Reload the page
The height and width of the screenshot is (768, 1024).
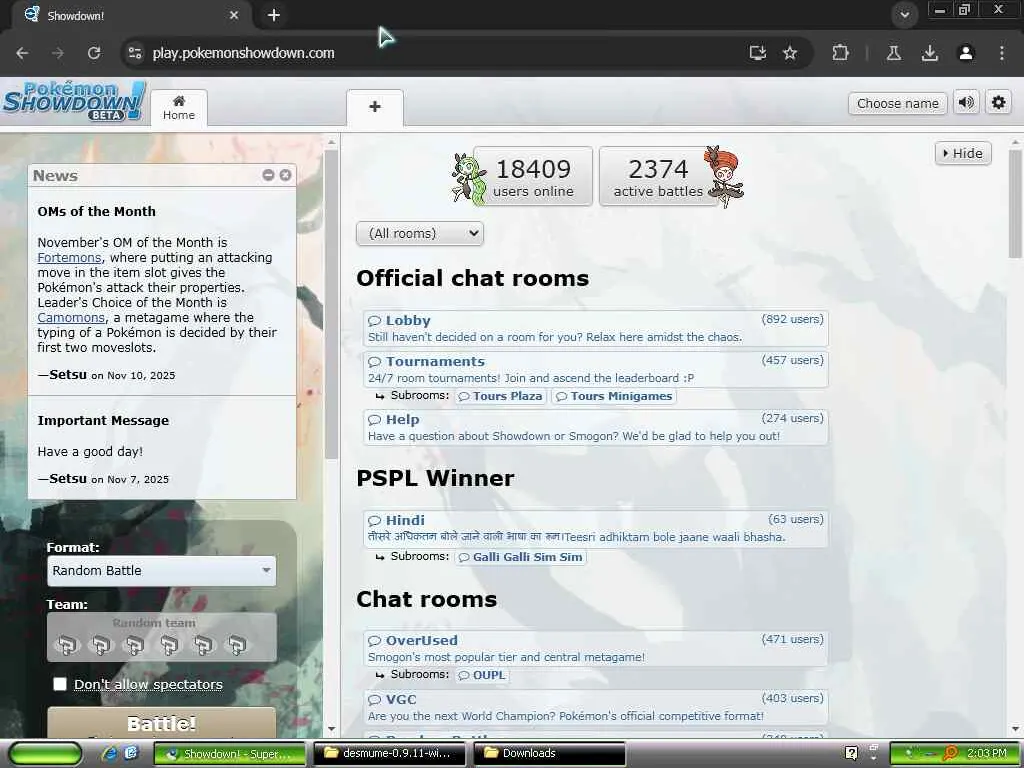pyautogui.click(x=94, y=53)
